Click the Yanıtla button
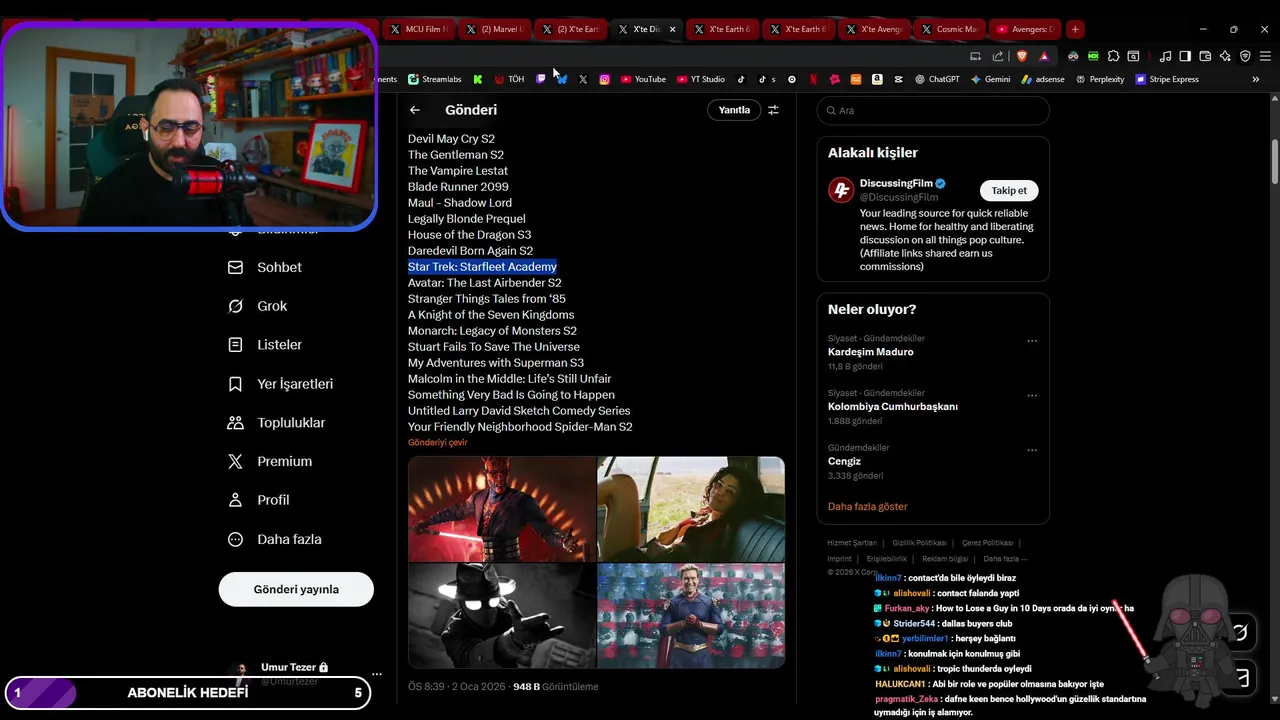 point(734,110)
